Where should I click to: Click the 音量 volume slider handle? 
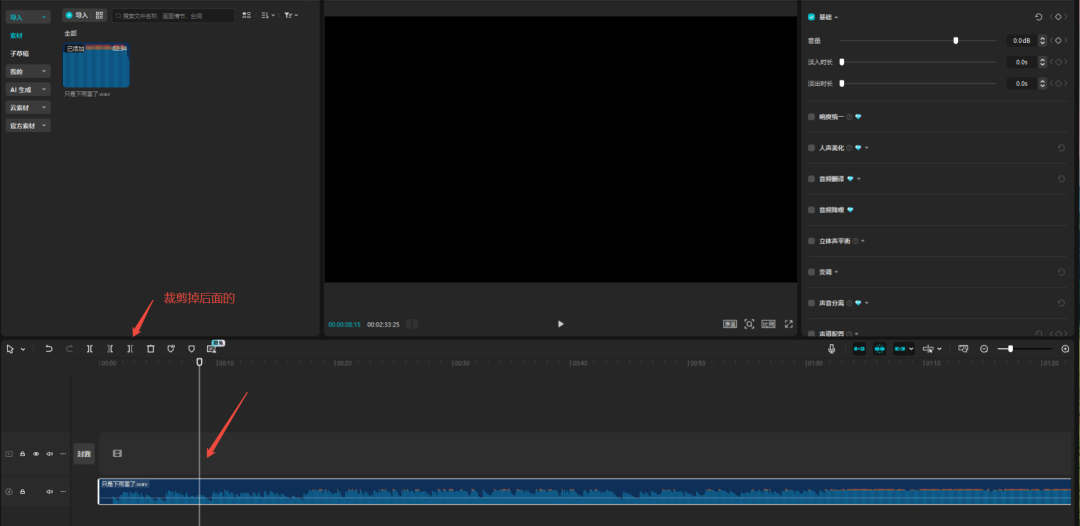(956, 41)
